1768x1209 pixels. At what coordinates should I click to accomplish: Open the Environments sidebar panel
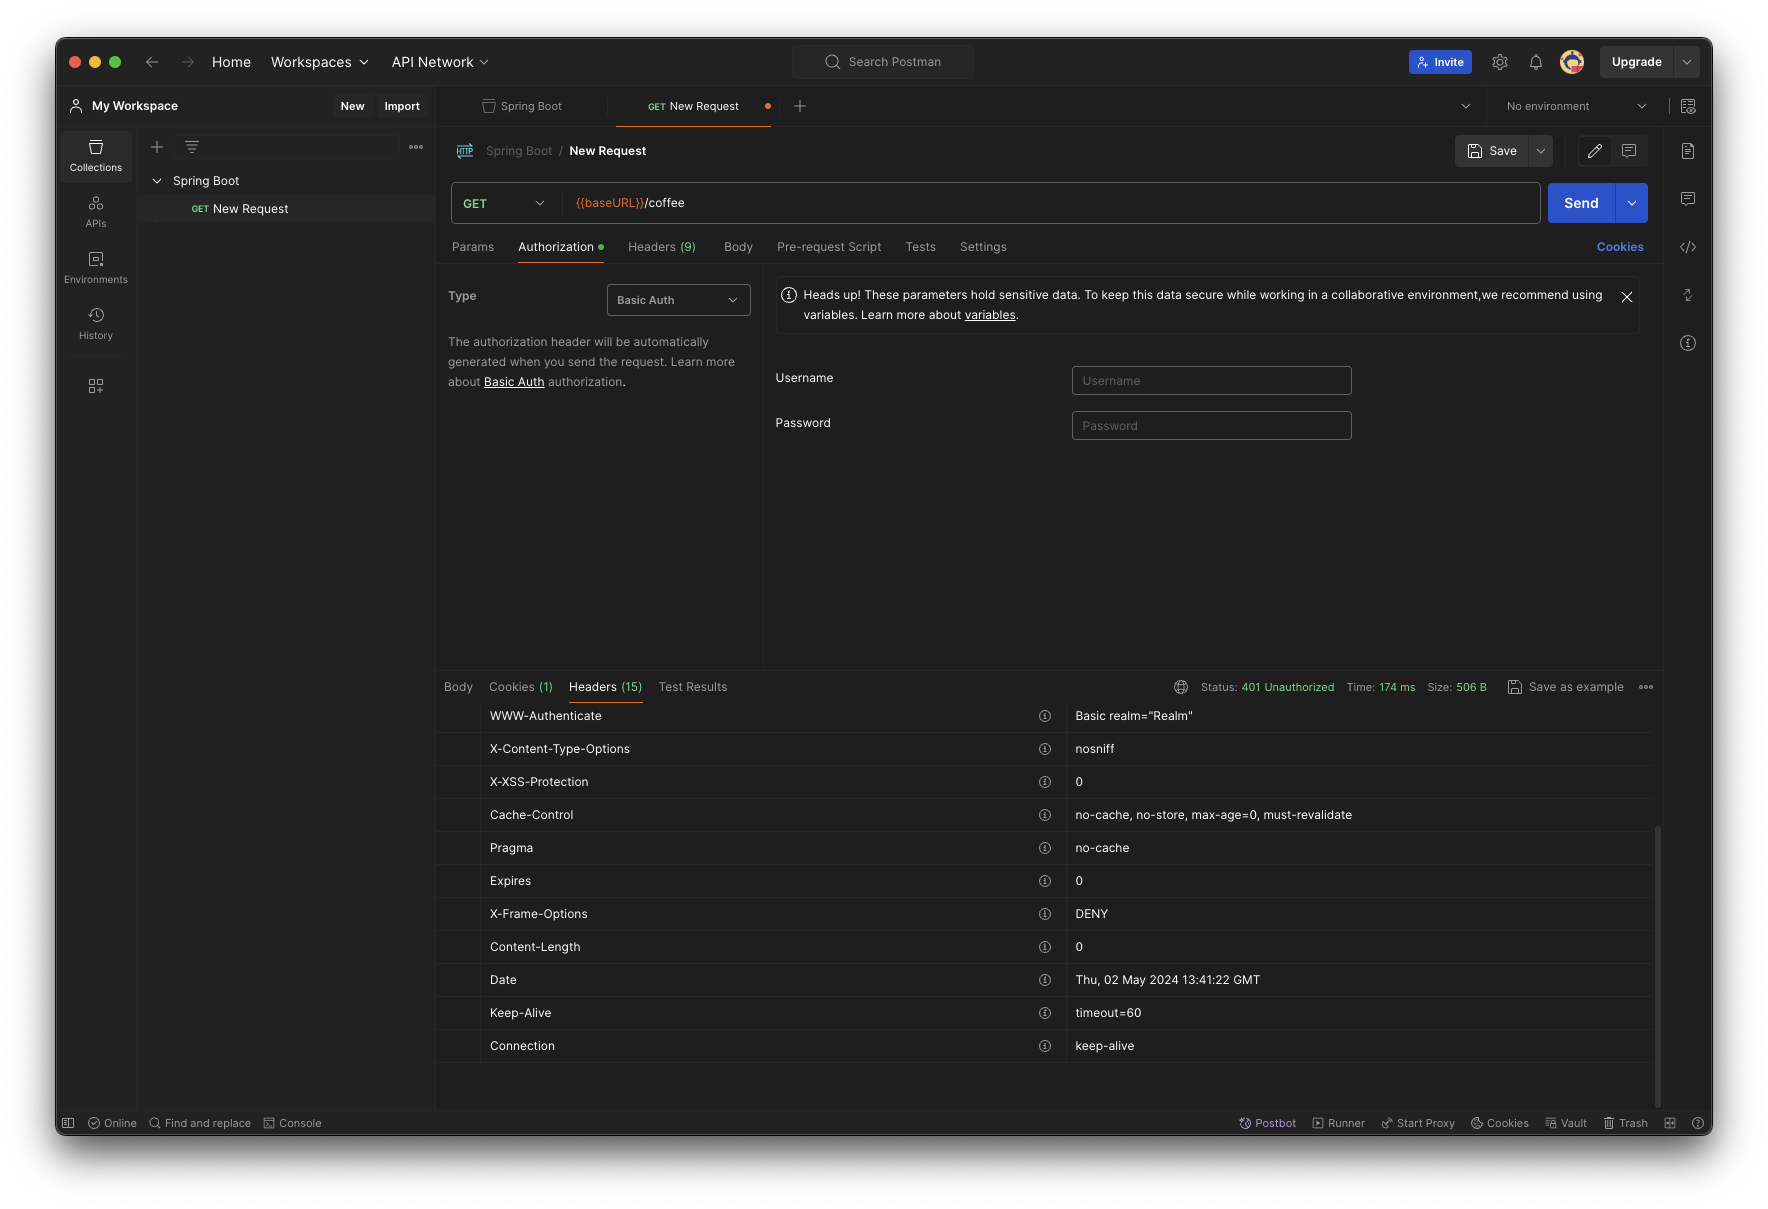tap(96, 268)
